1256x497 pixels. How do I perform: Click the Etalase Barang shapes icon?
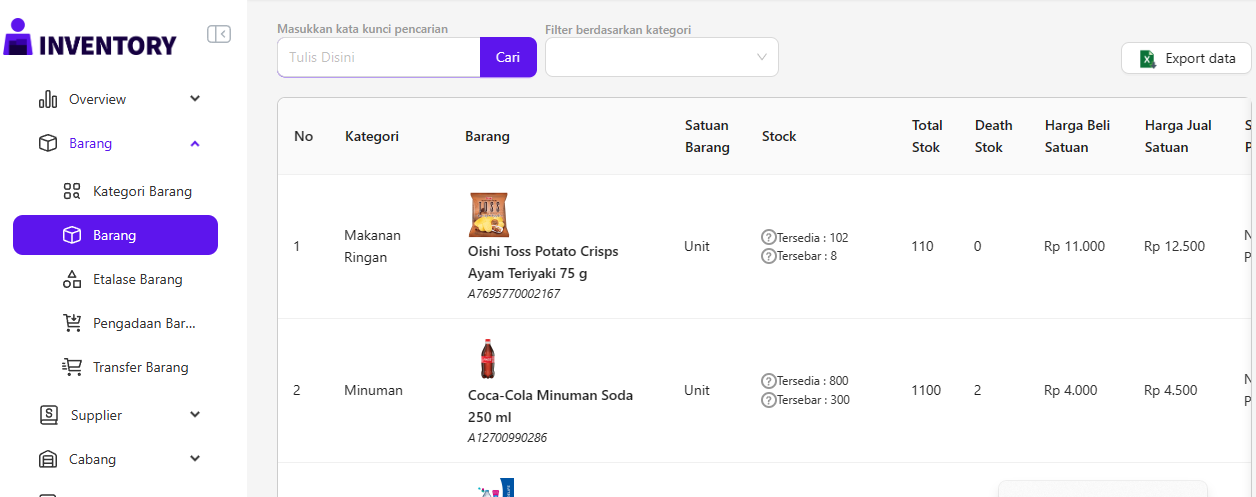[x=72, y=279]
